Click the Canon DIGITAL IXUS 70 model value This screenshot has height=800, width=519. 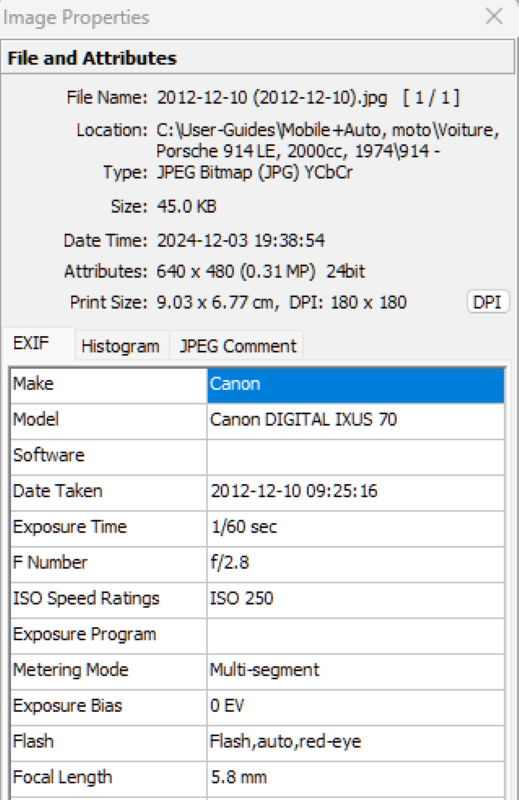(356, 421)
